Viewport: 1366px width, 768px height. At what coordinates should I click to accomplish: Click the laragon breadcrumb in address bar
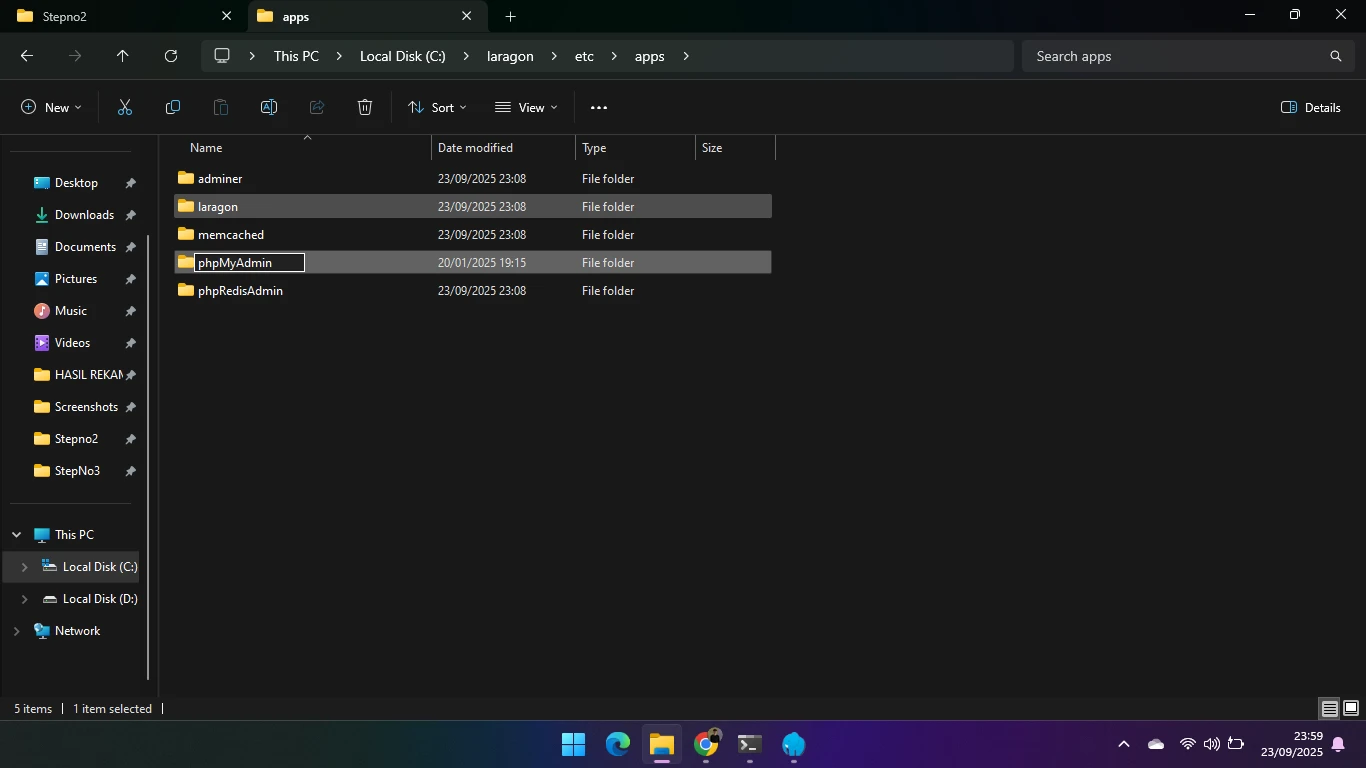[510, 56]
